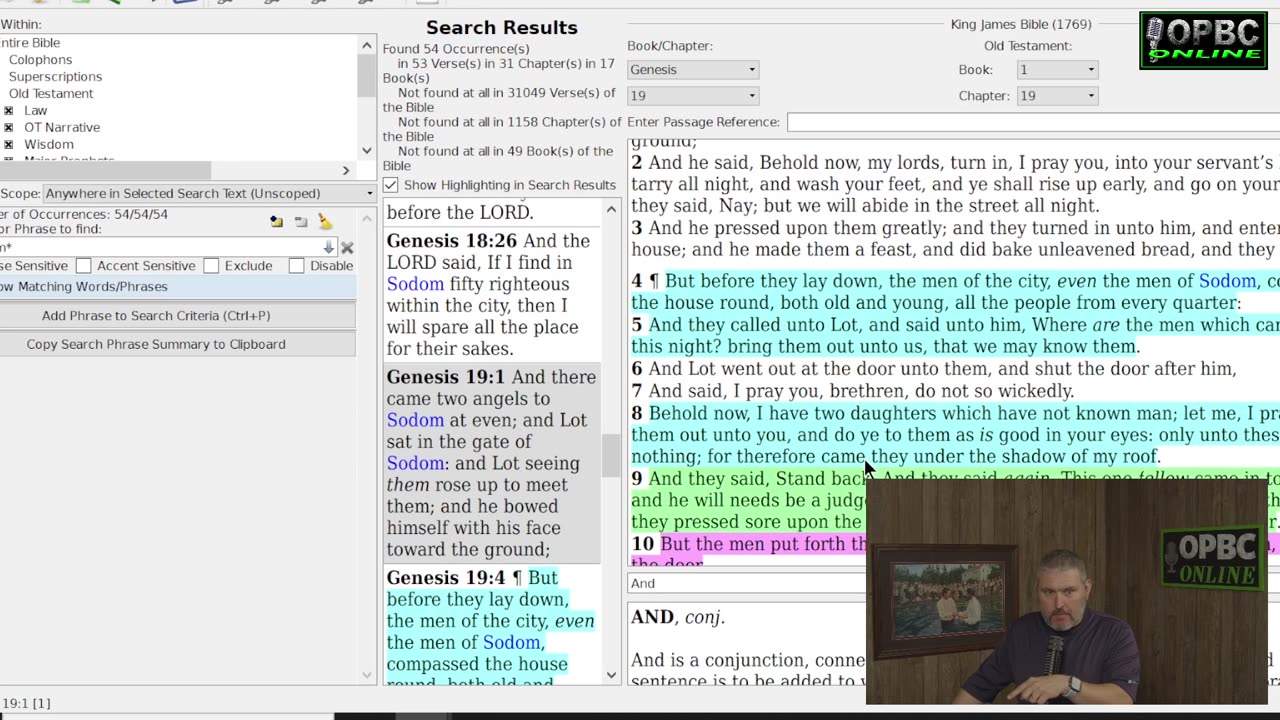Toggle the Wisdom checkbox
1280x720 pixels.
click(8, 144)
